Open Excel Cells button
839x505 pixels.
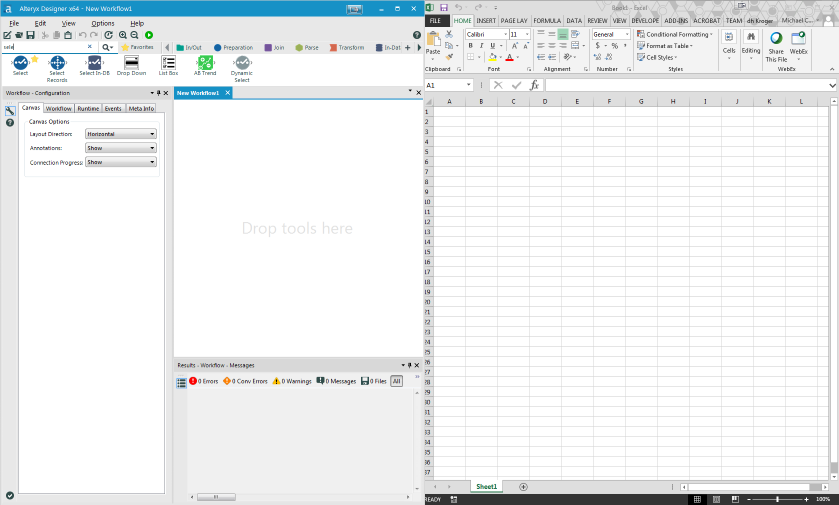[729, 44]
